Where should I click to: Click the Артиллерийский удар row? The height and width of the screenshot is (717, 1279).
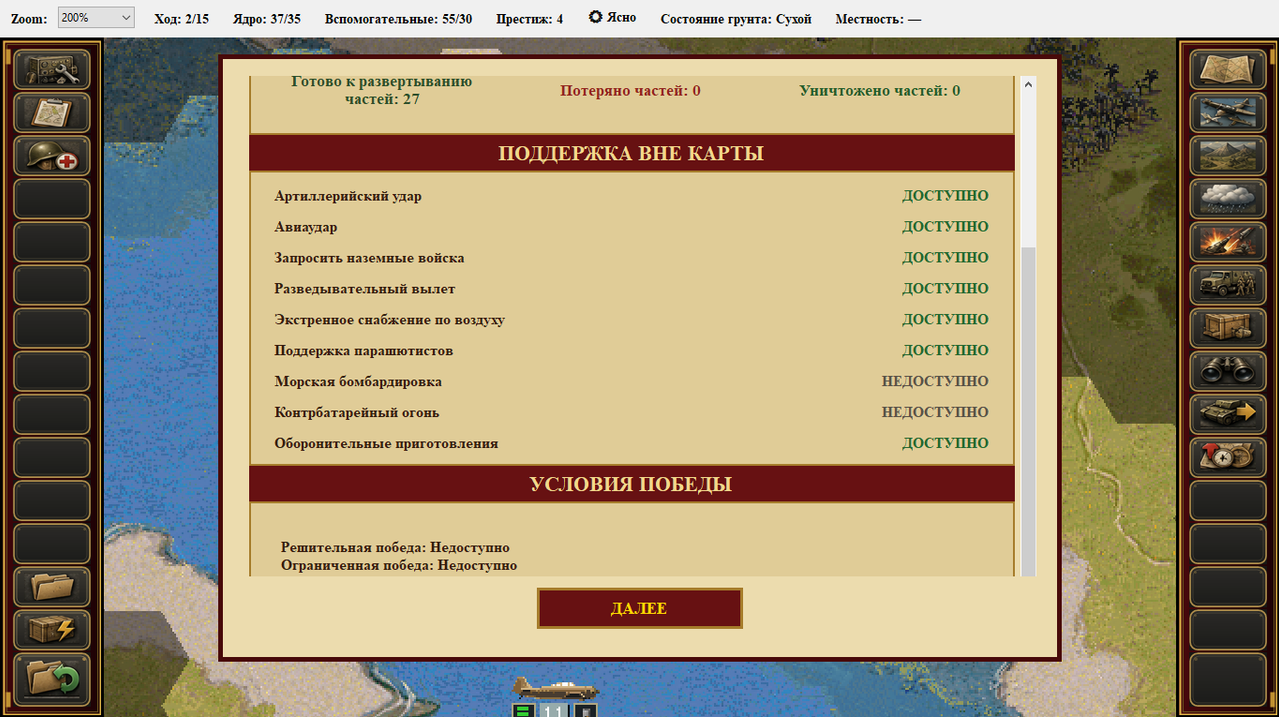point(631,196)
